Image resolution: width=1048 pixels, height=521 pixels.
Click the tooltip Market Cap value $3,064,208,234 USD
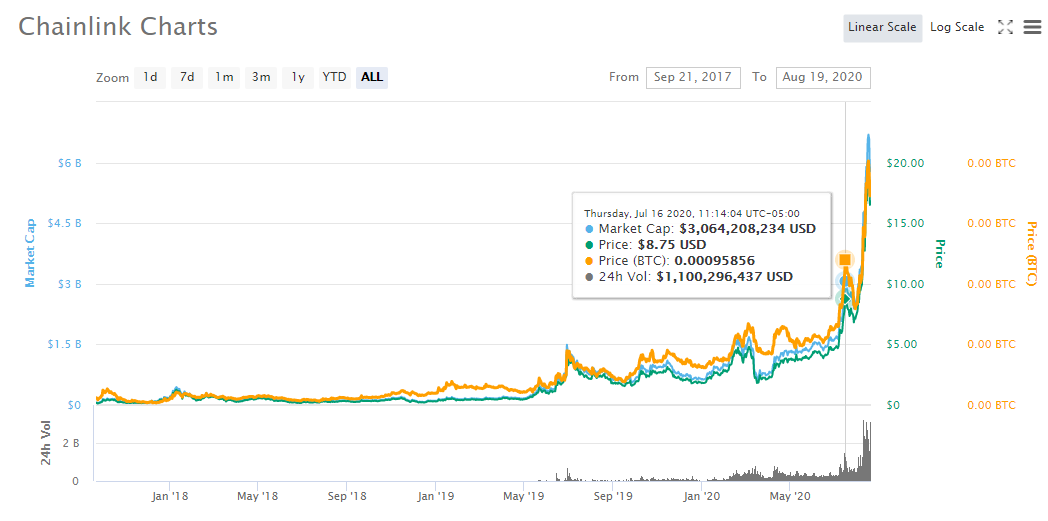748,228
